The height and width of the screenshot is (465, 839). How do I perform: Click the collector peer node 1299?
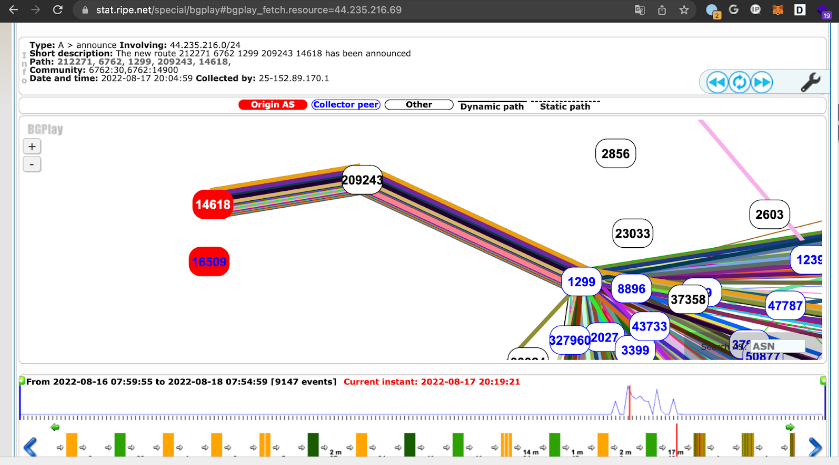click(x=582, y=281)
